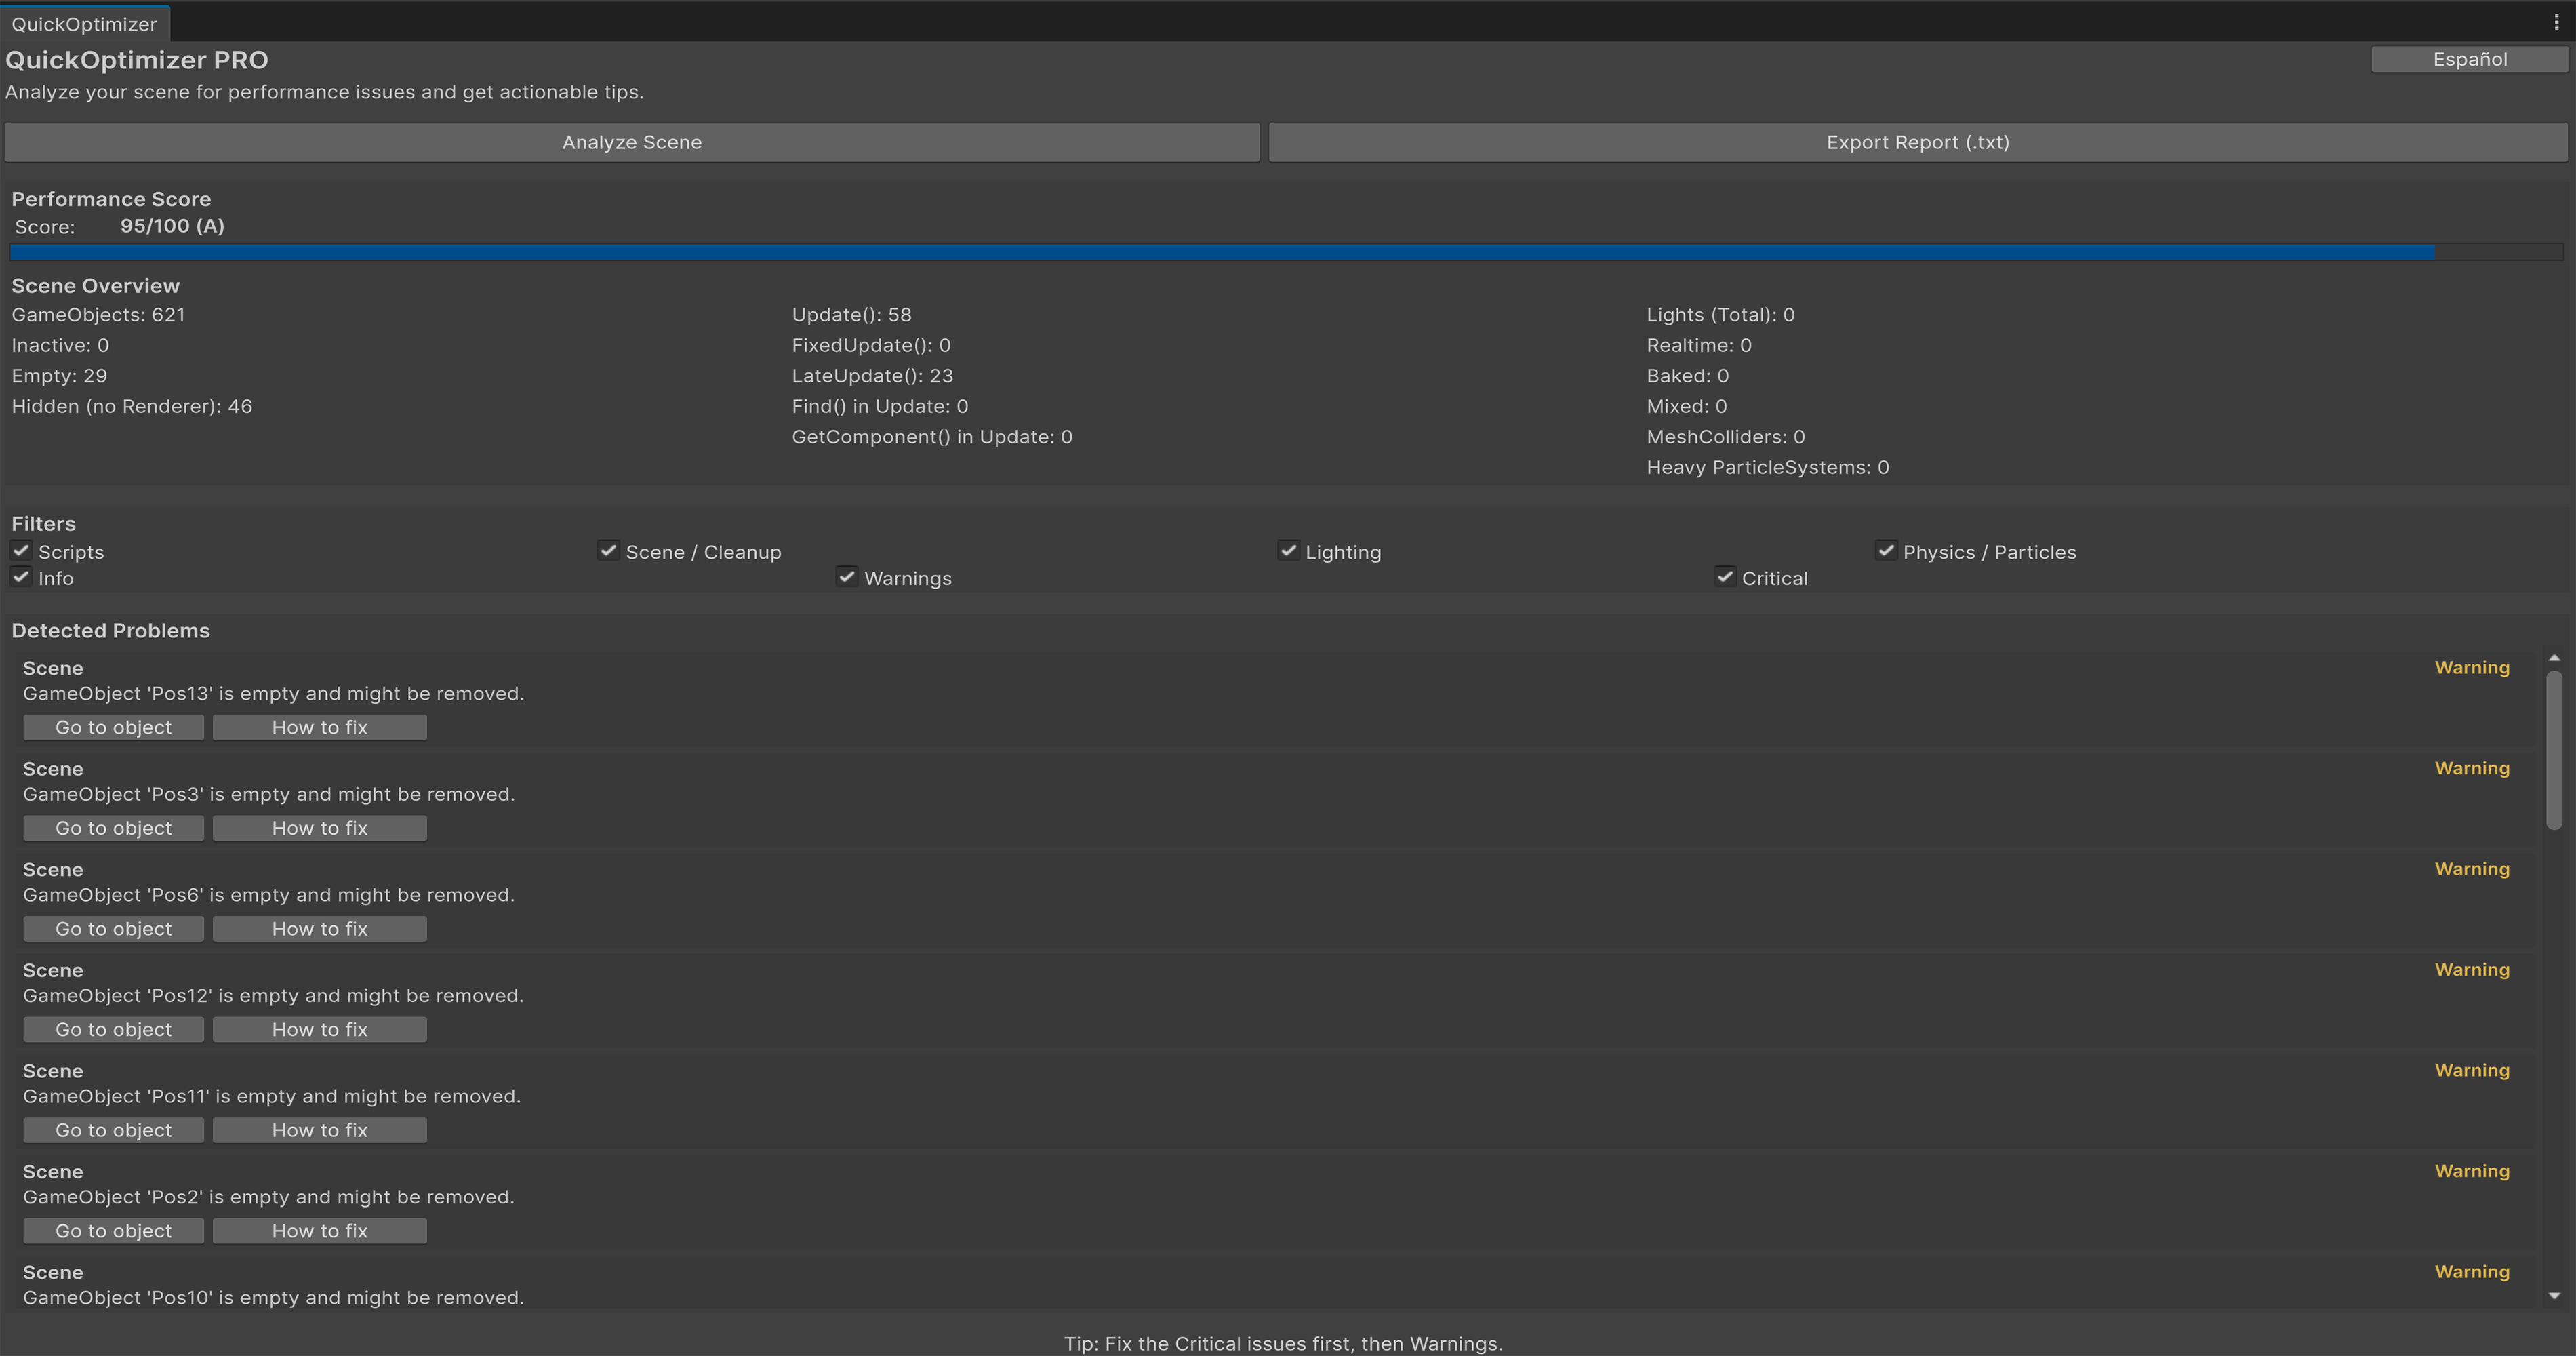
Task: Click the scroll down arrow in problems list
Action: 2554,1296
